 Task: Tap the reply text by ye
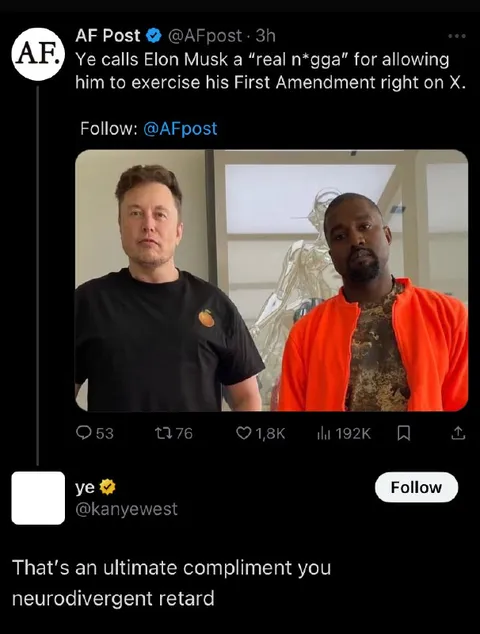[171, 583]
